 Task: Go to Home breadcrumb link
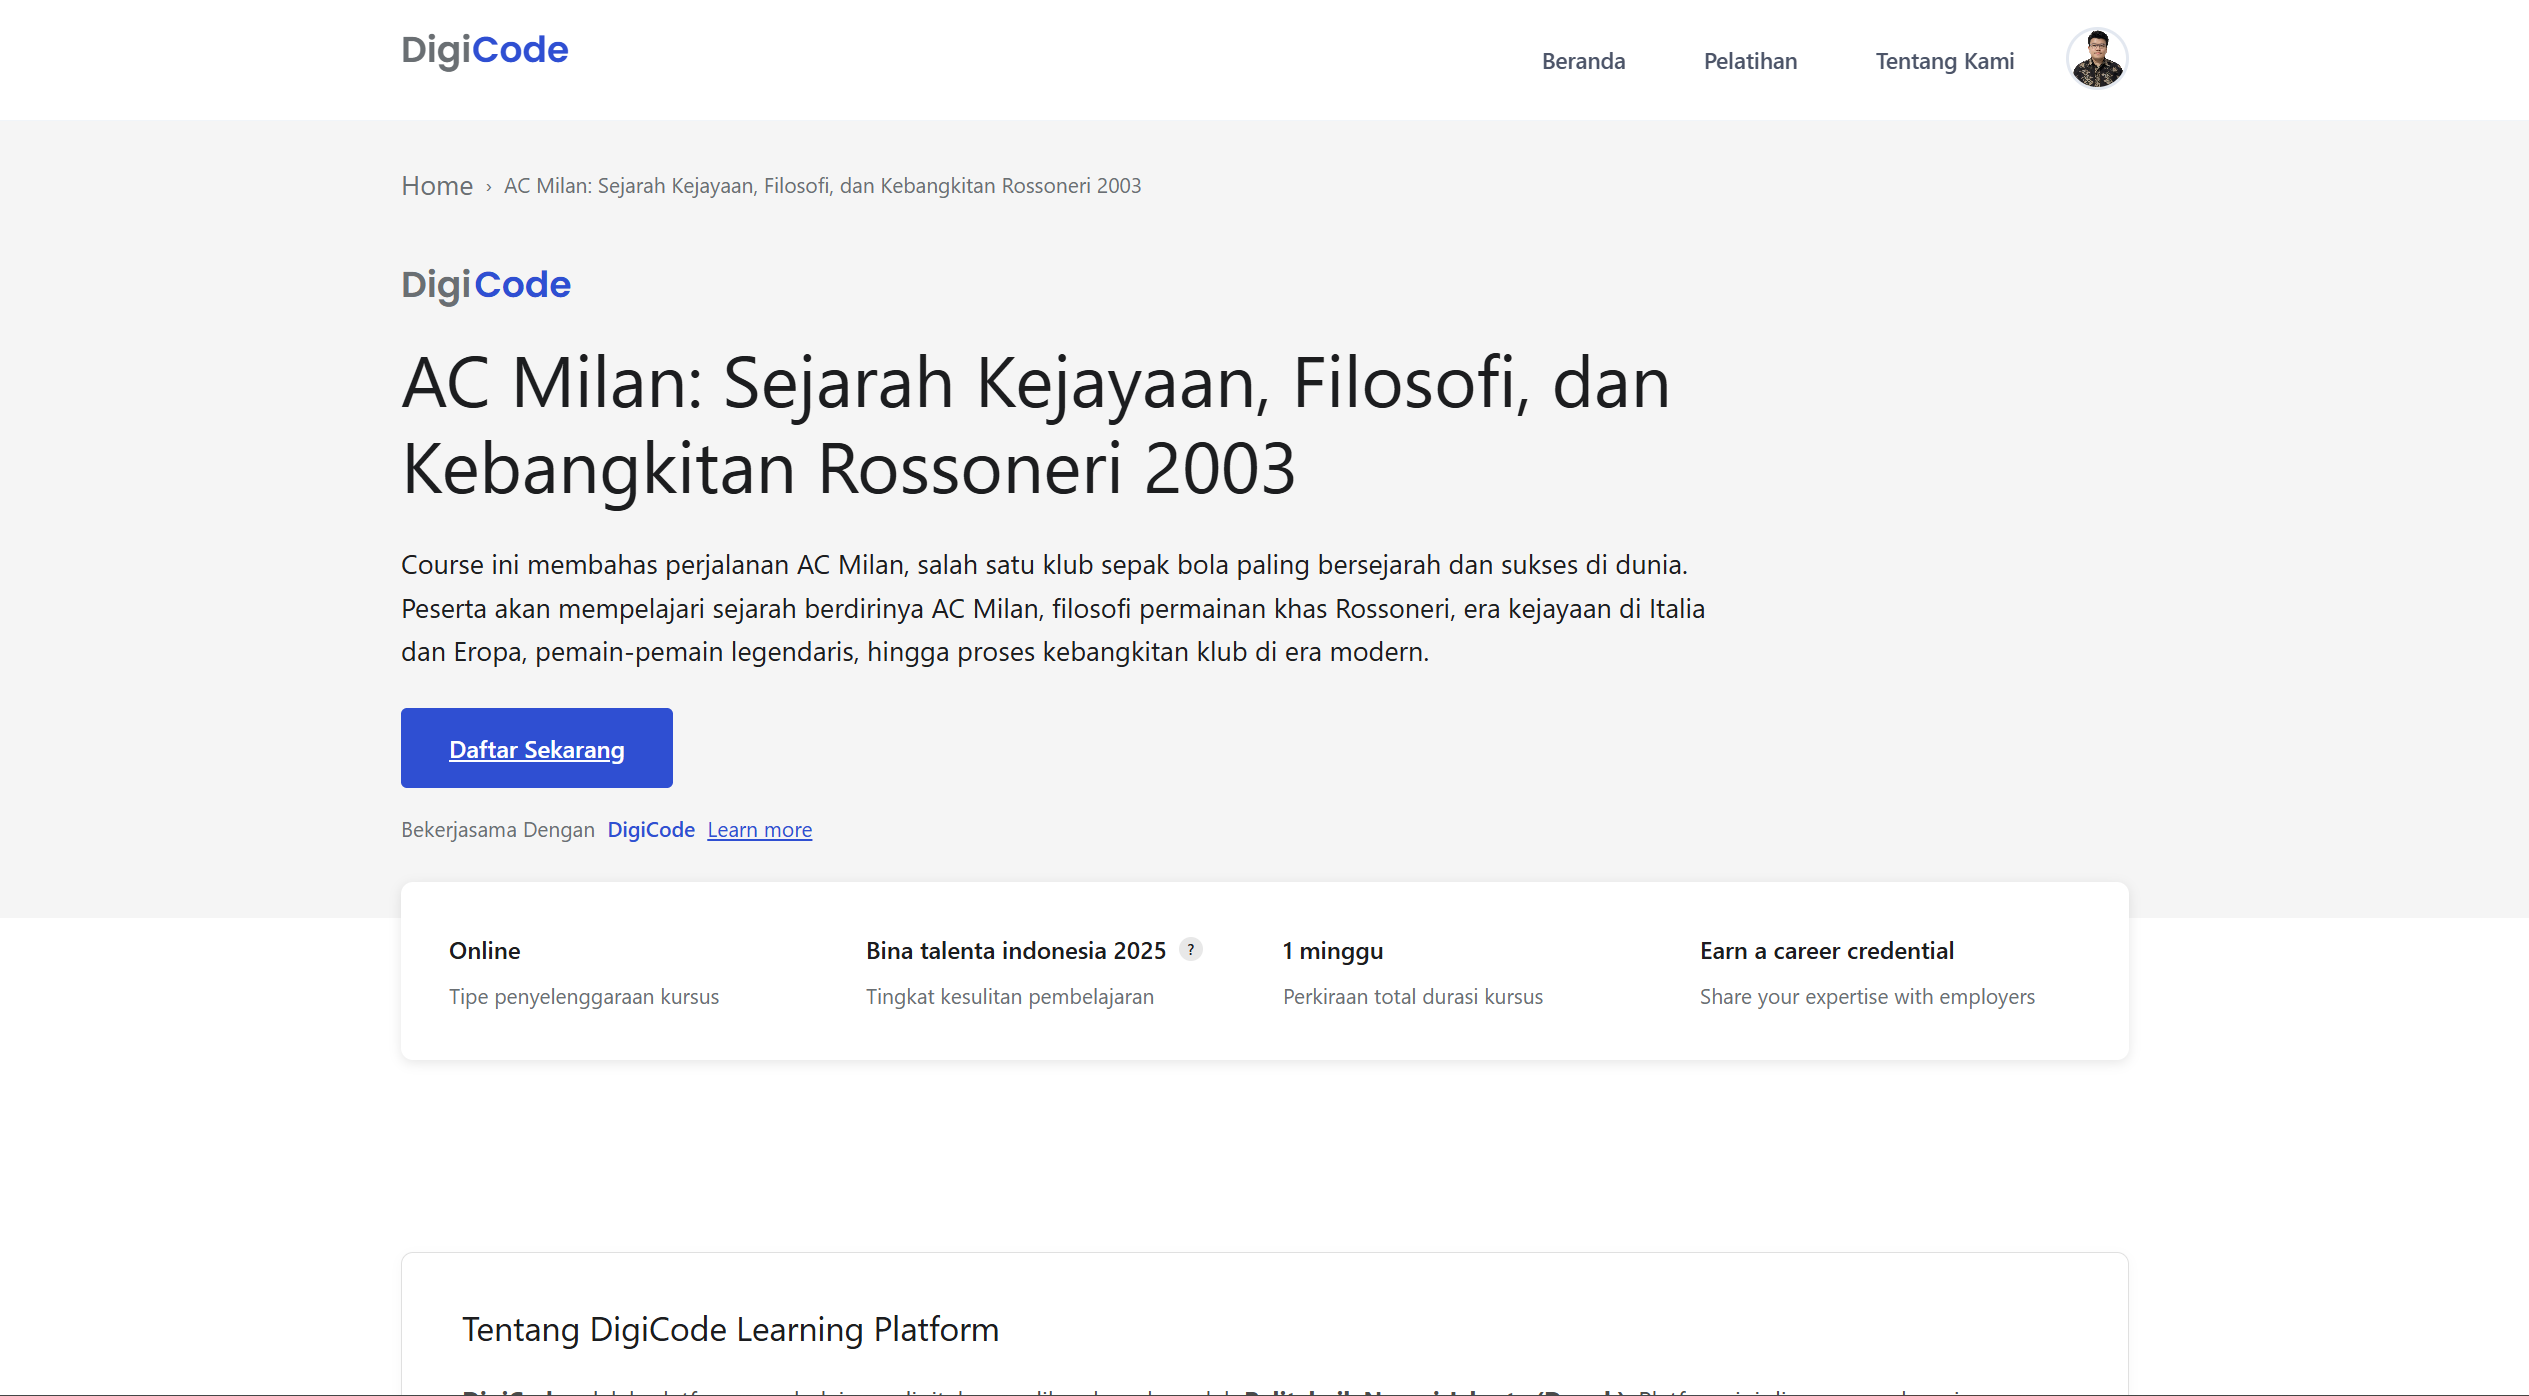[436, 186]
